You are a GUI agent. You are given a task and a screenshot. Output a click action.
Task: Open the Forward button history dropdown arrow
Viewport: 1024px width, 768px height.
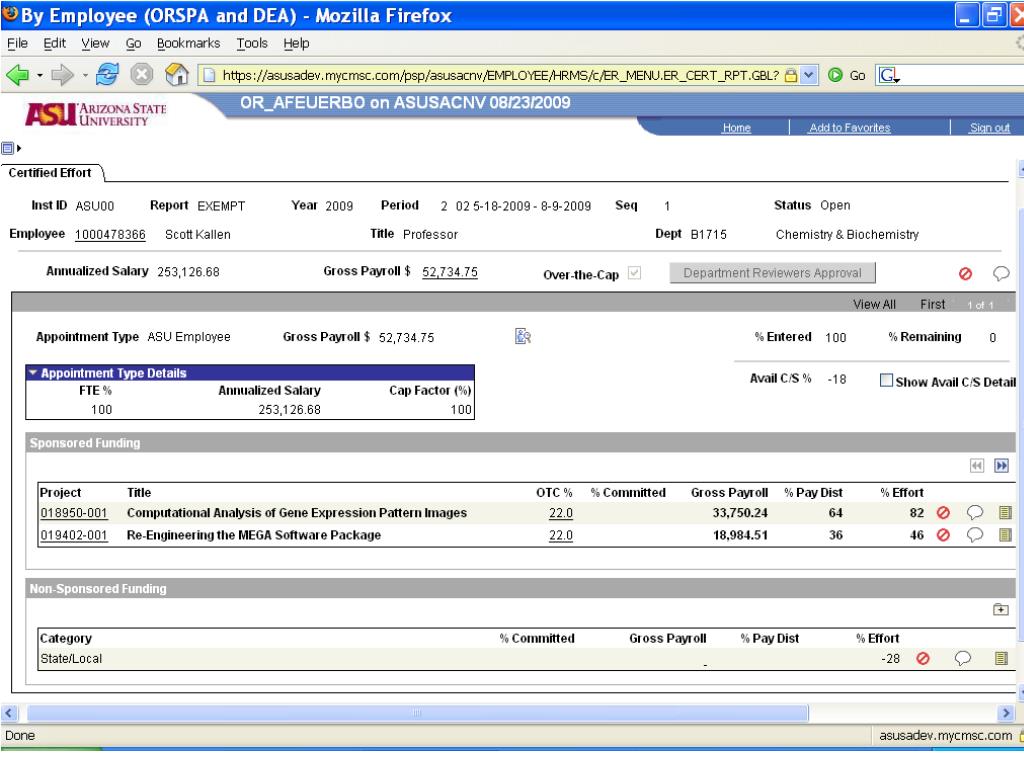[x=85, y=76]
